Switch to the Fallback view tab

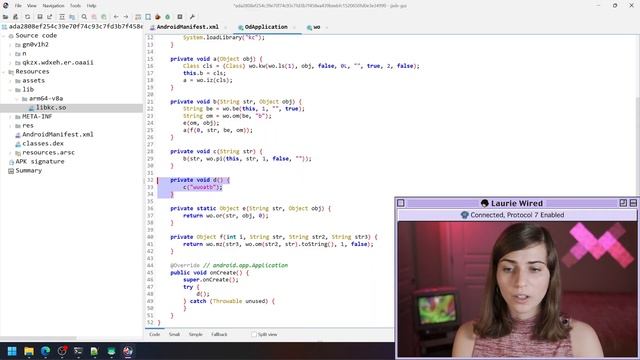point(219,334)
